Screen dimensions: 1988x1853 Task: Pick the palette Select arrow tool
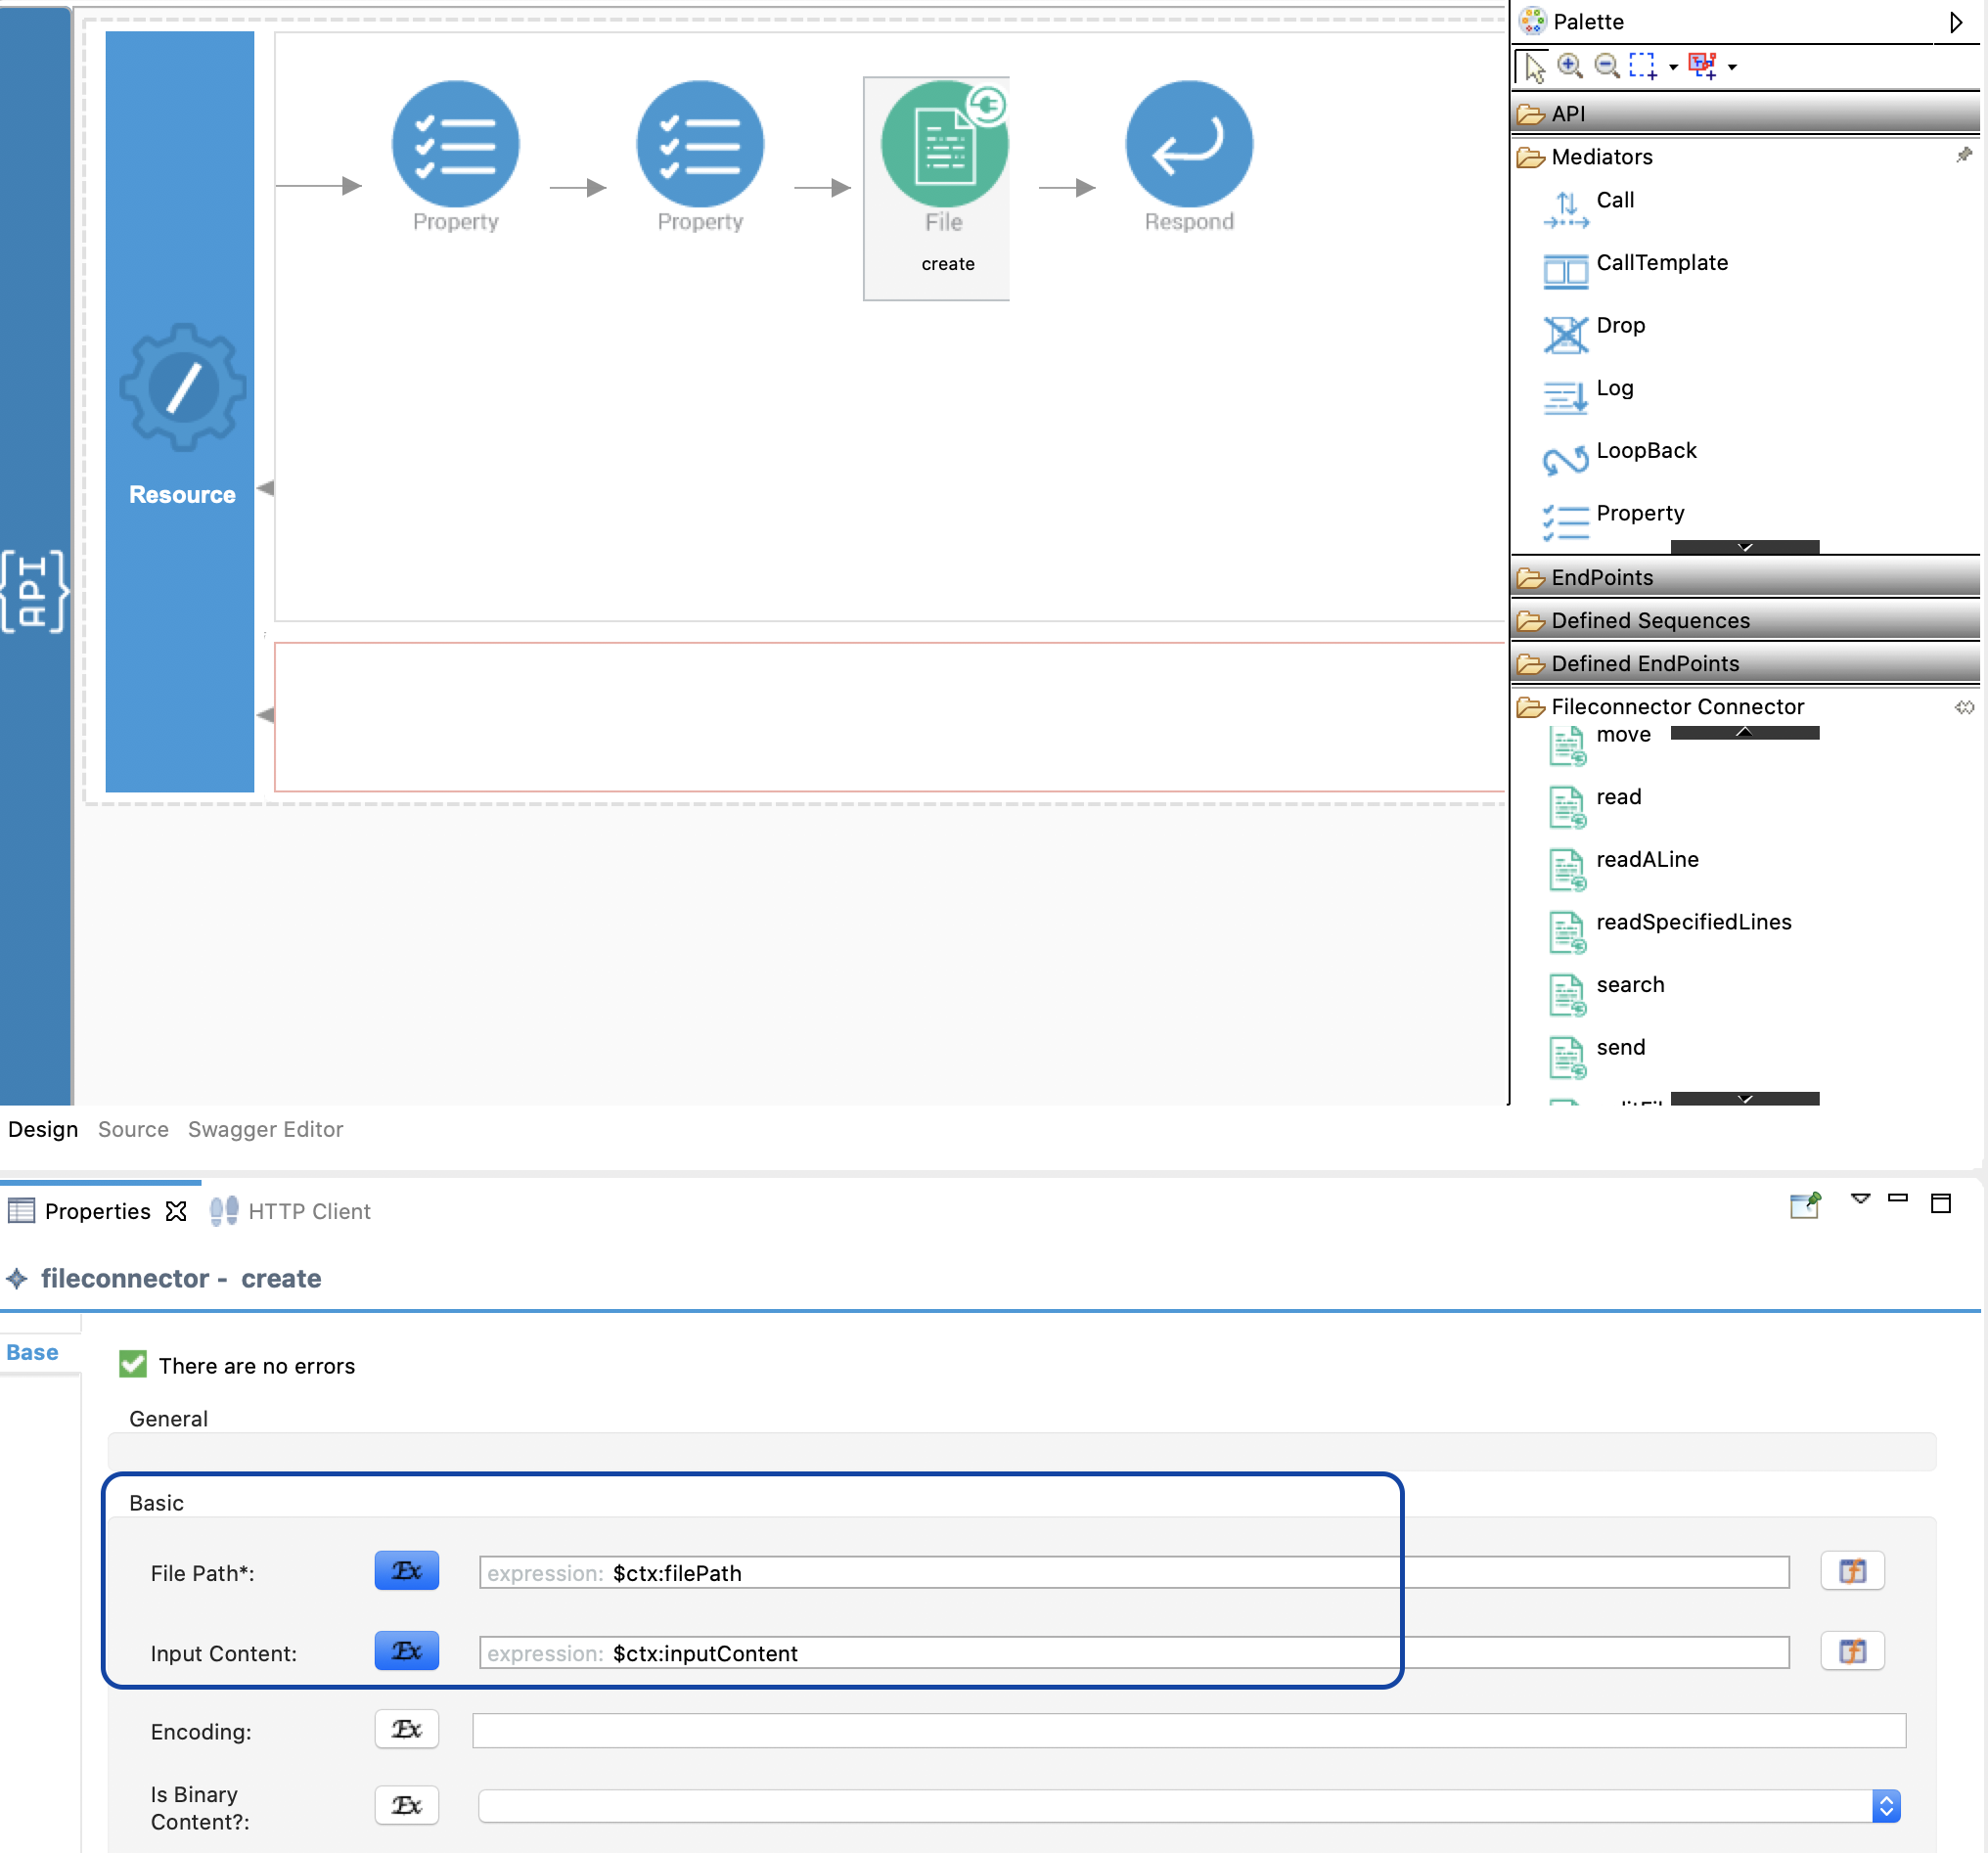1534,67
